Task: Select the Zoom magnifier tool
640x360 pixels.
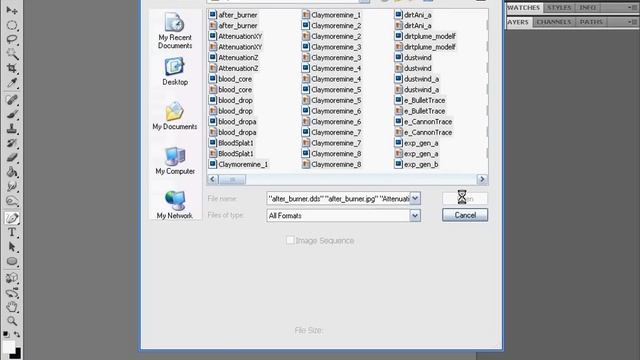Action: point(12,321)
